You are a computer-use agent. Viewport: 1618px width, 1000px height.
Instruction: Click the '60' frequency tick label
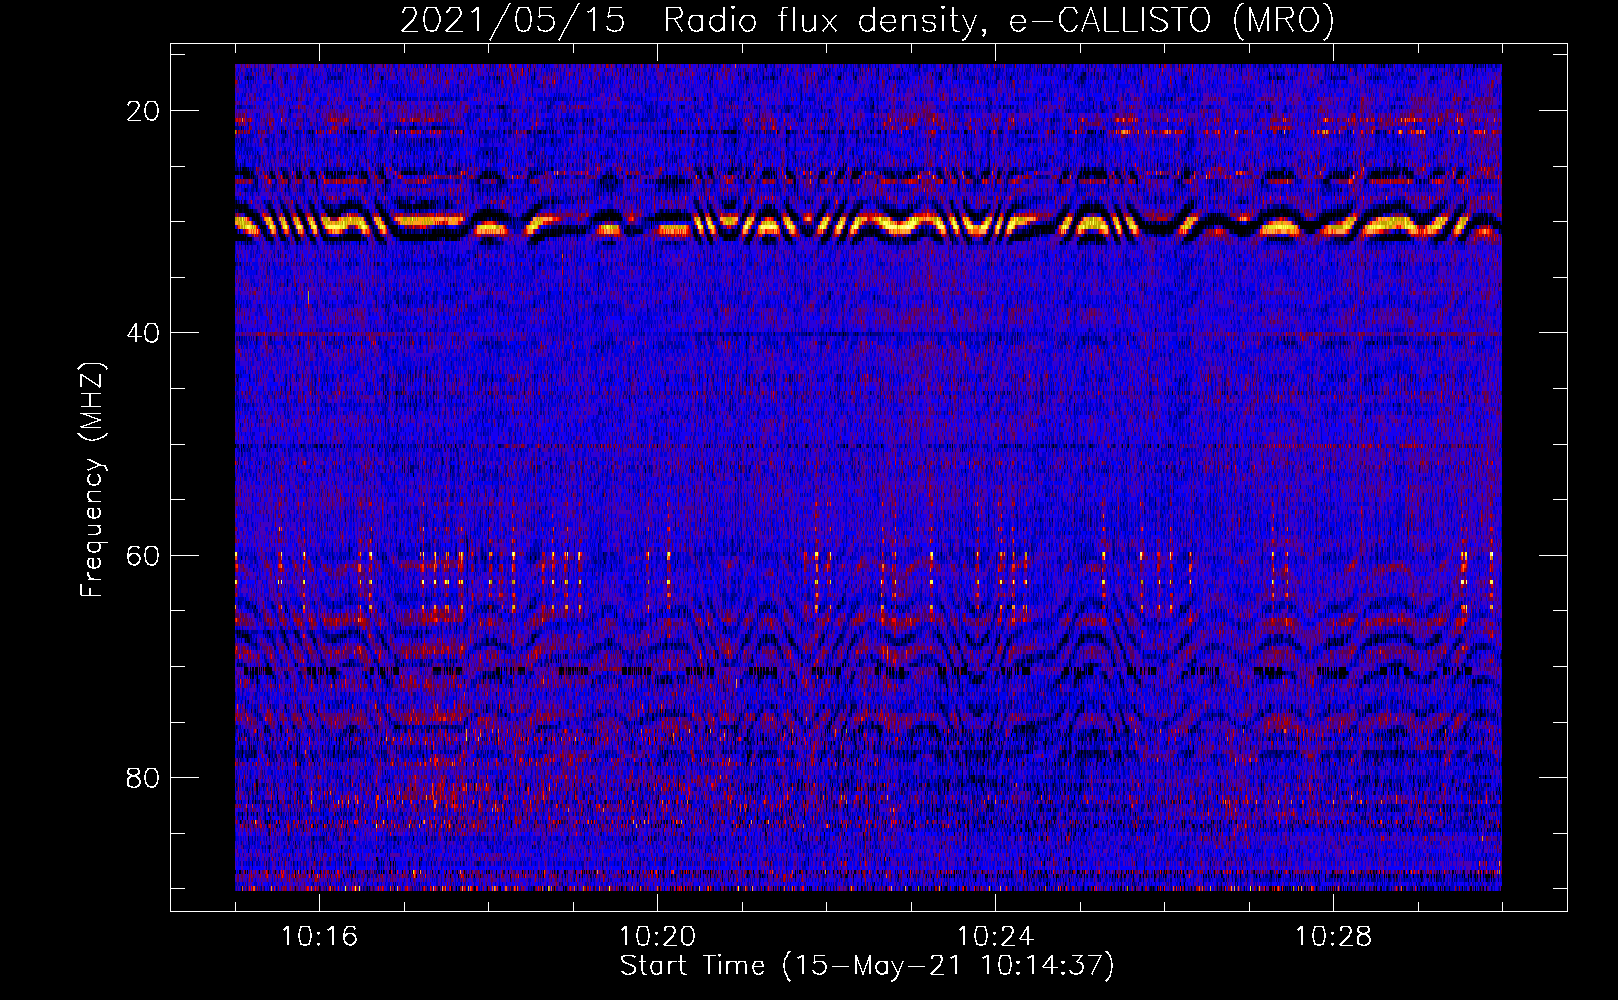144,555
